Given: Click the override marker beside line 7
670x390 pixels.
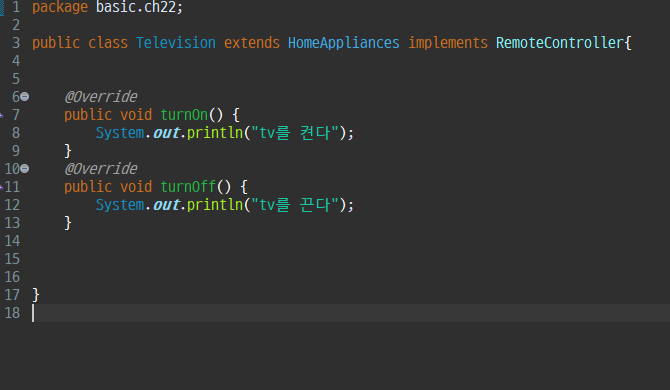Looking at the screenshot, I should click(1, 115).
